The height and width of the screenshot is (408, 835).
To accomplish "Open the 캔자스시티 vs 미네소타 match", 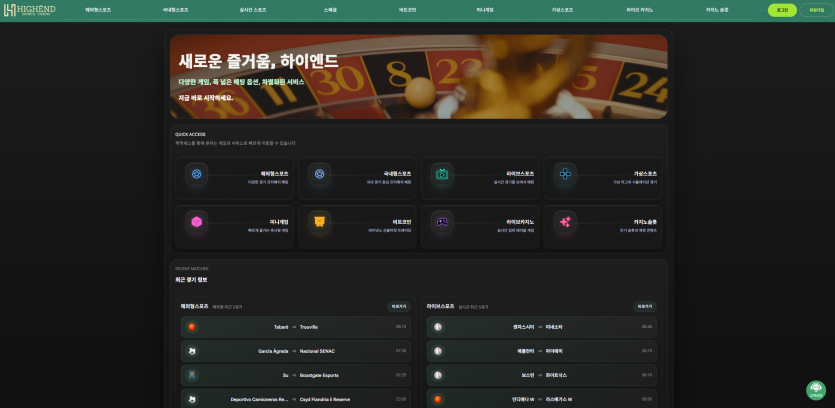I will click(x=542, y=327).
